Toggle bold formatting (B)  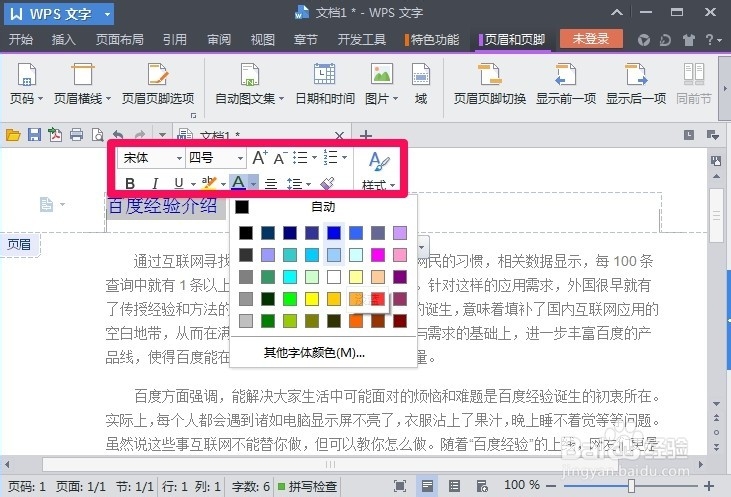point(130,183)
